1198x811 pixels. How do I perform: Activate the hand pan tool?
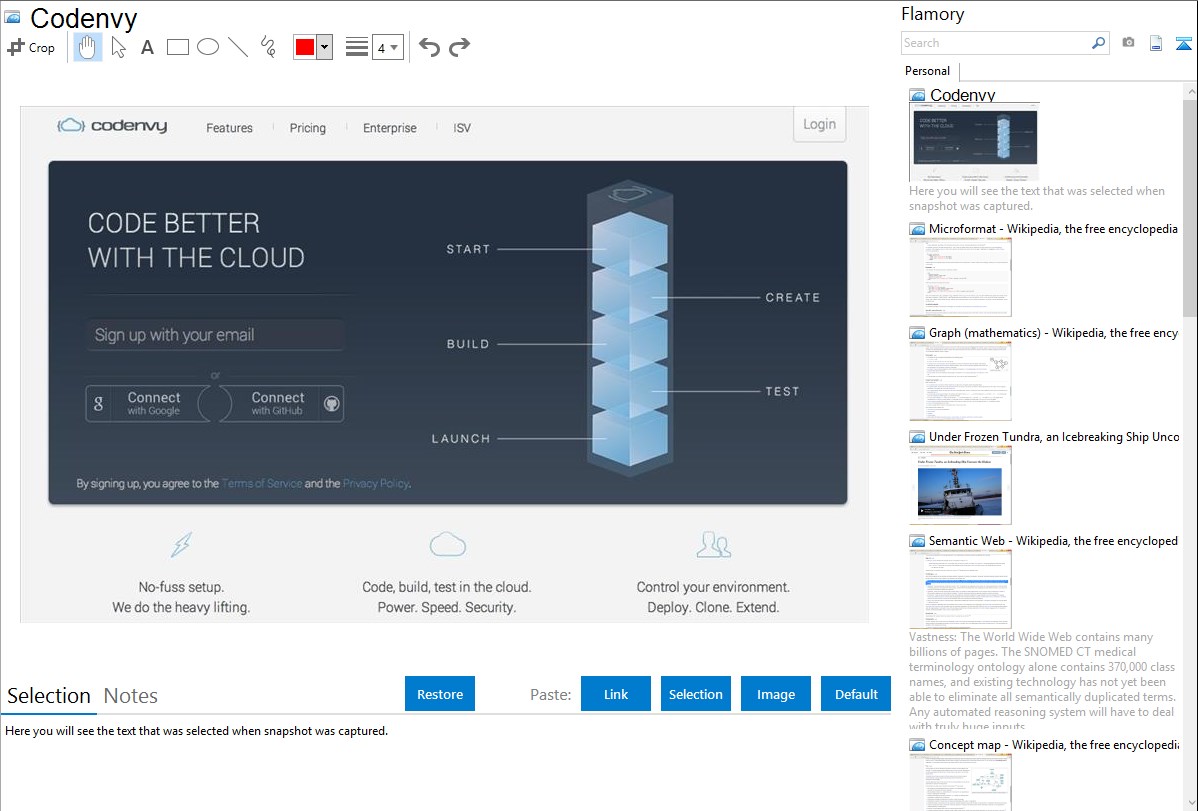pos(88,47)
